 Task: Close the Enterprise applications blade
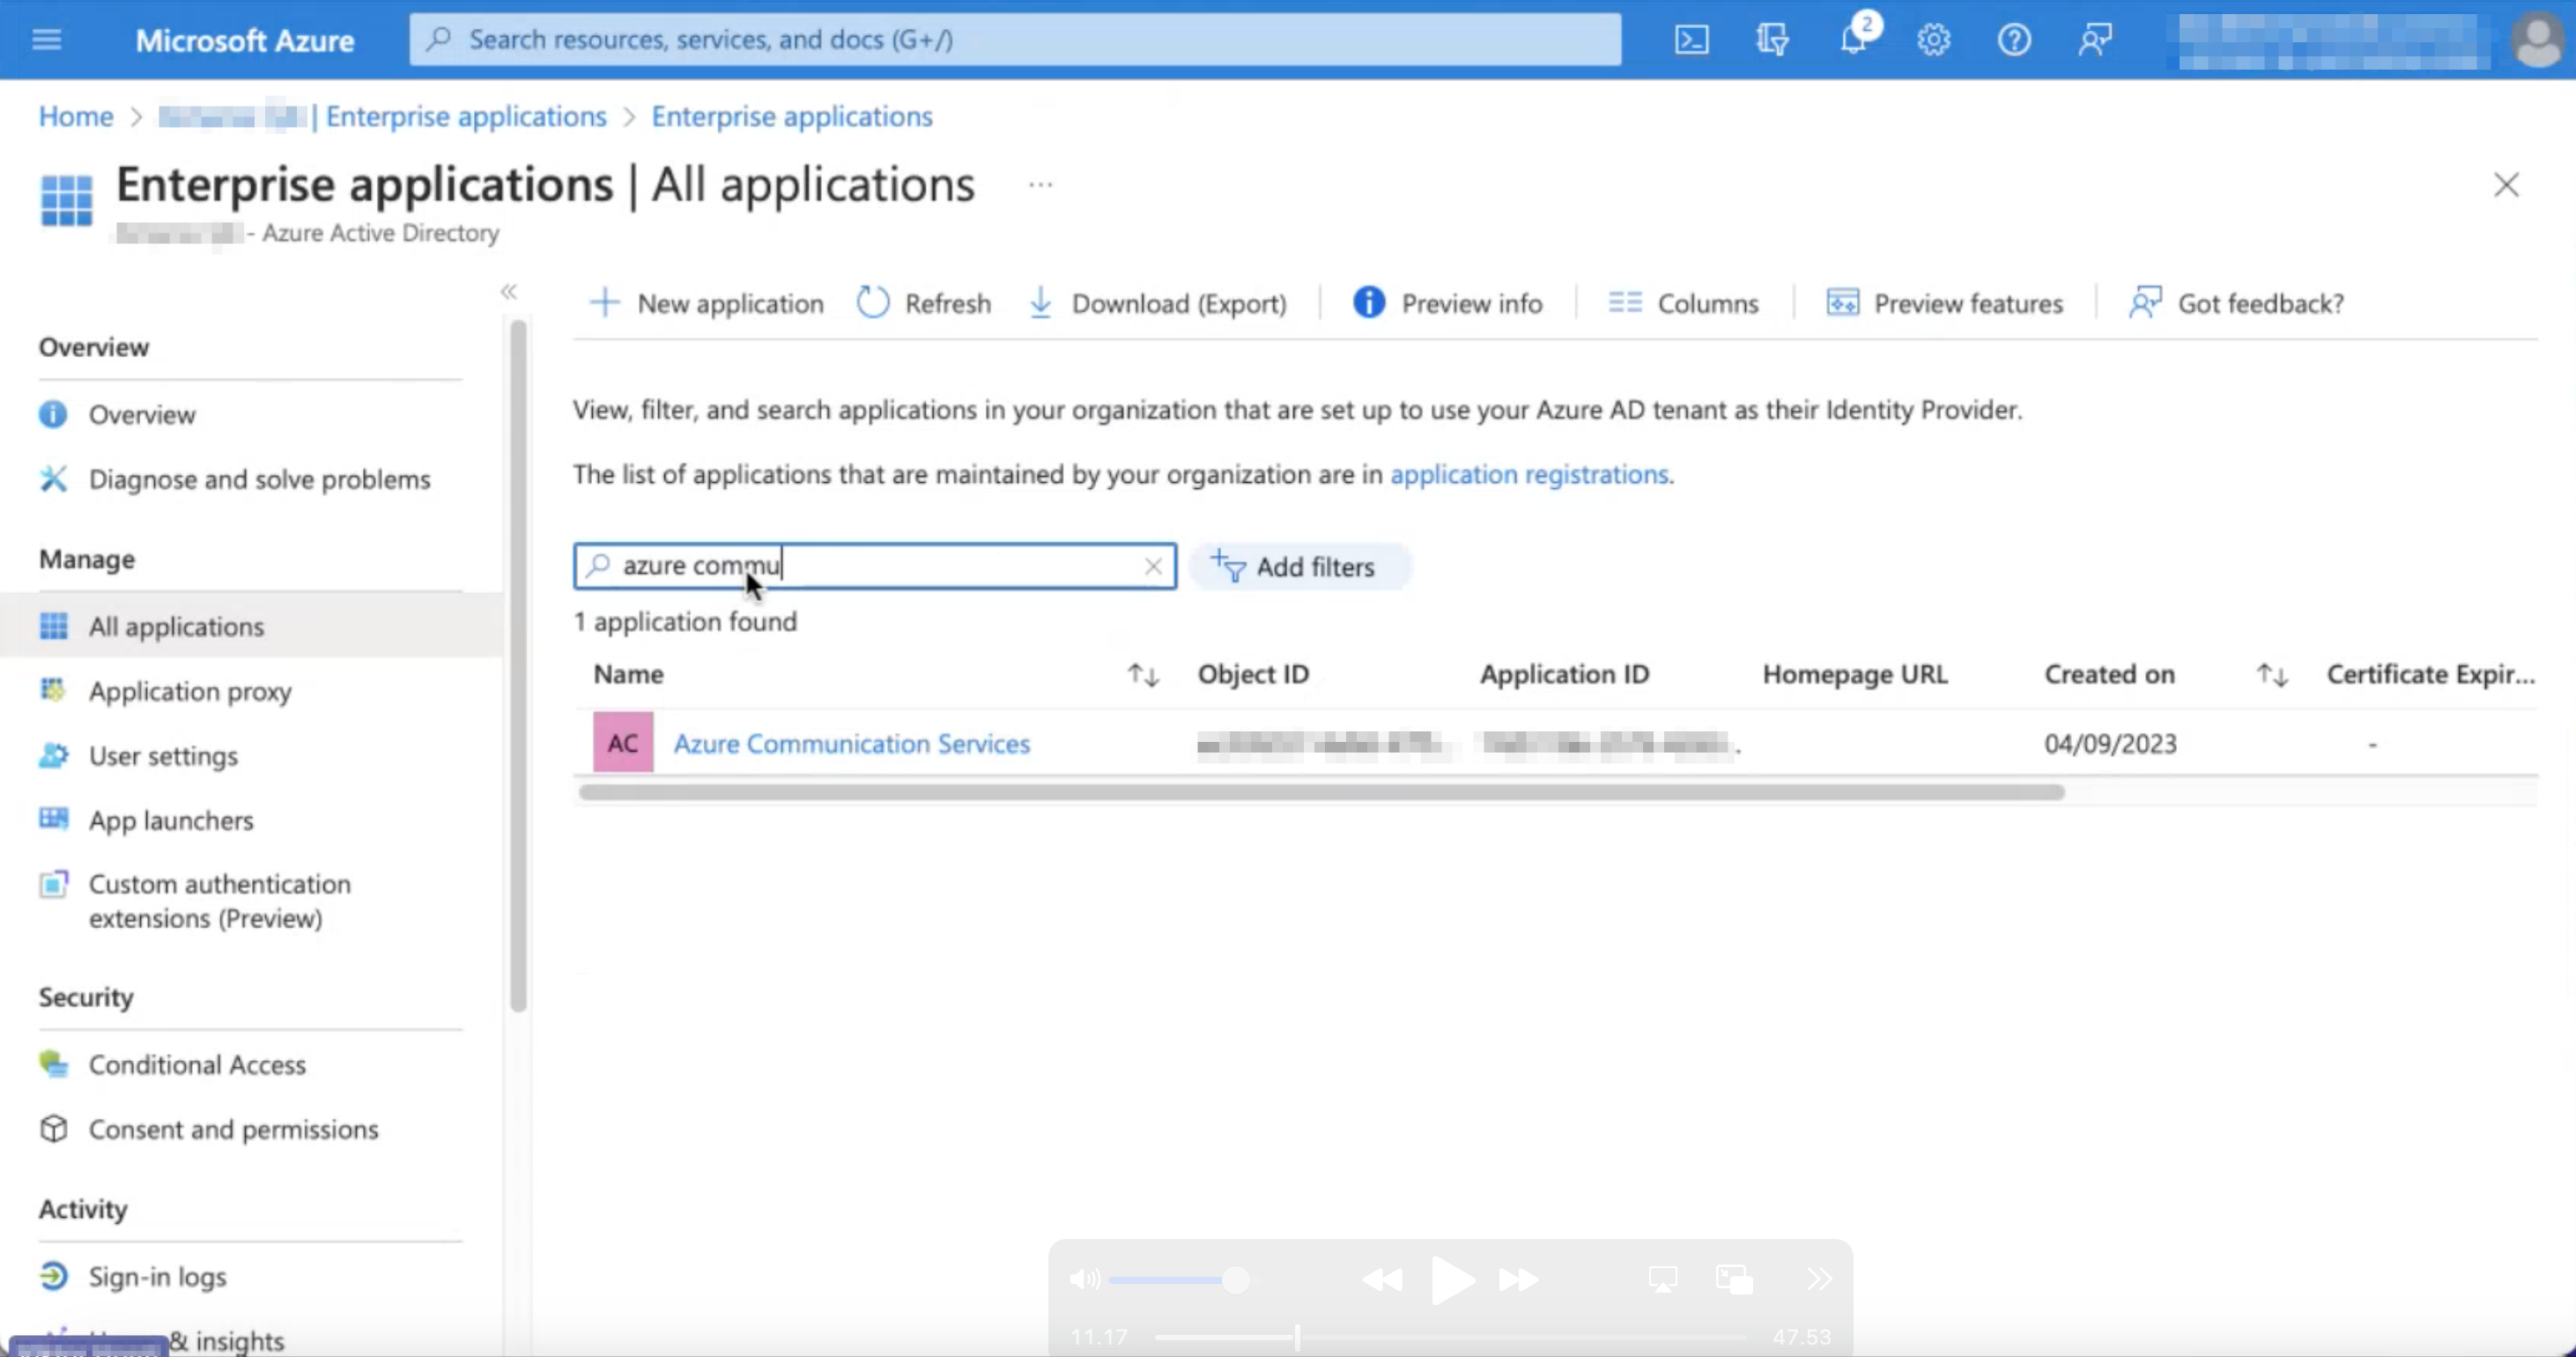[2506, 185]
